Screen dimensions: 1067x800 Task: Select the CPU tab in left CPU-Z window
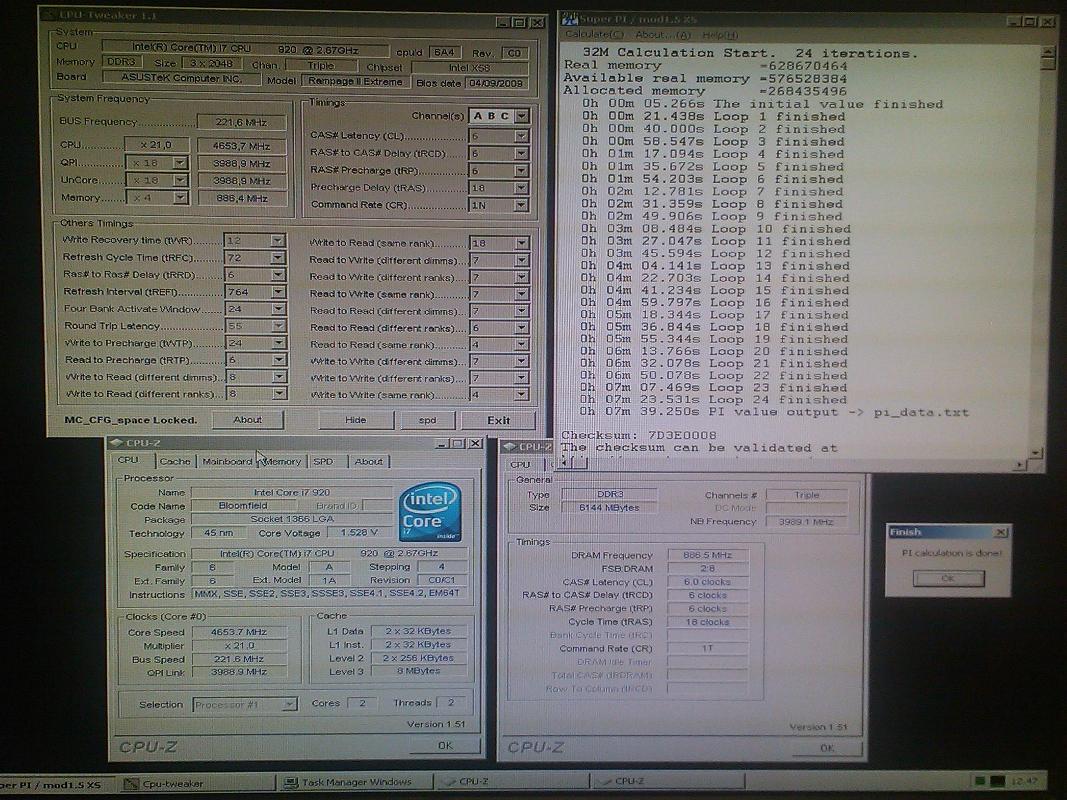(128, 460)
